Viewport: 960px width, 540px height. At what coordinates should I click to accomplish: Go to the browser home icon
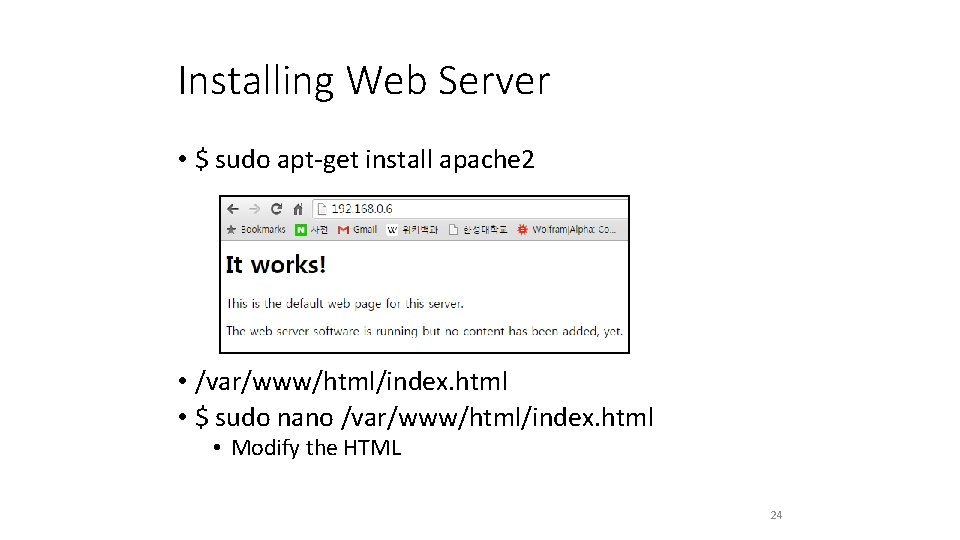coord(298,209)
